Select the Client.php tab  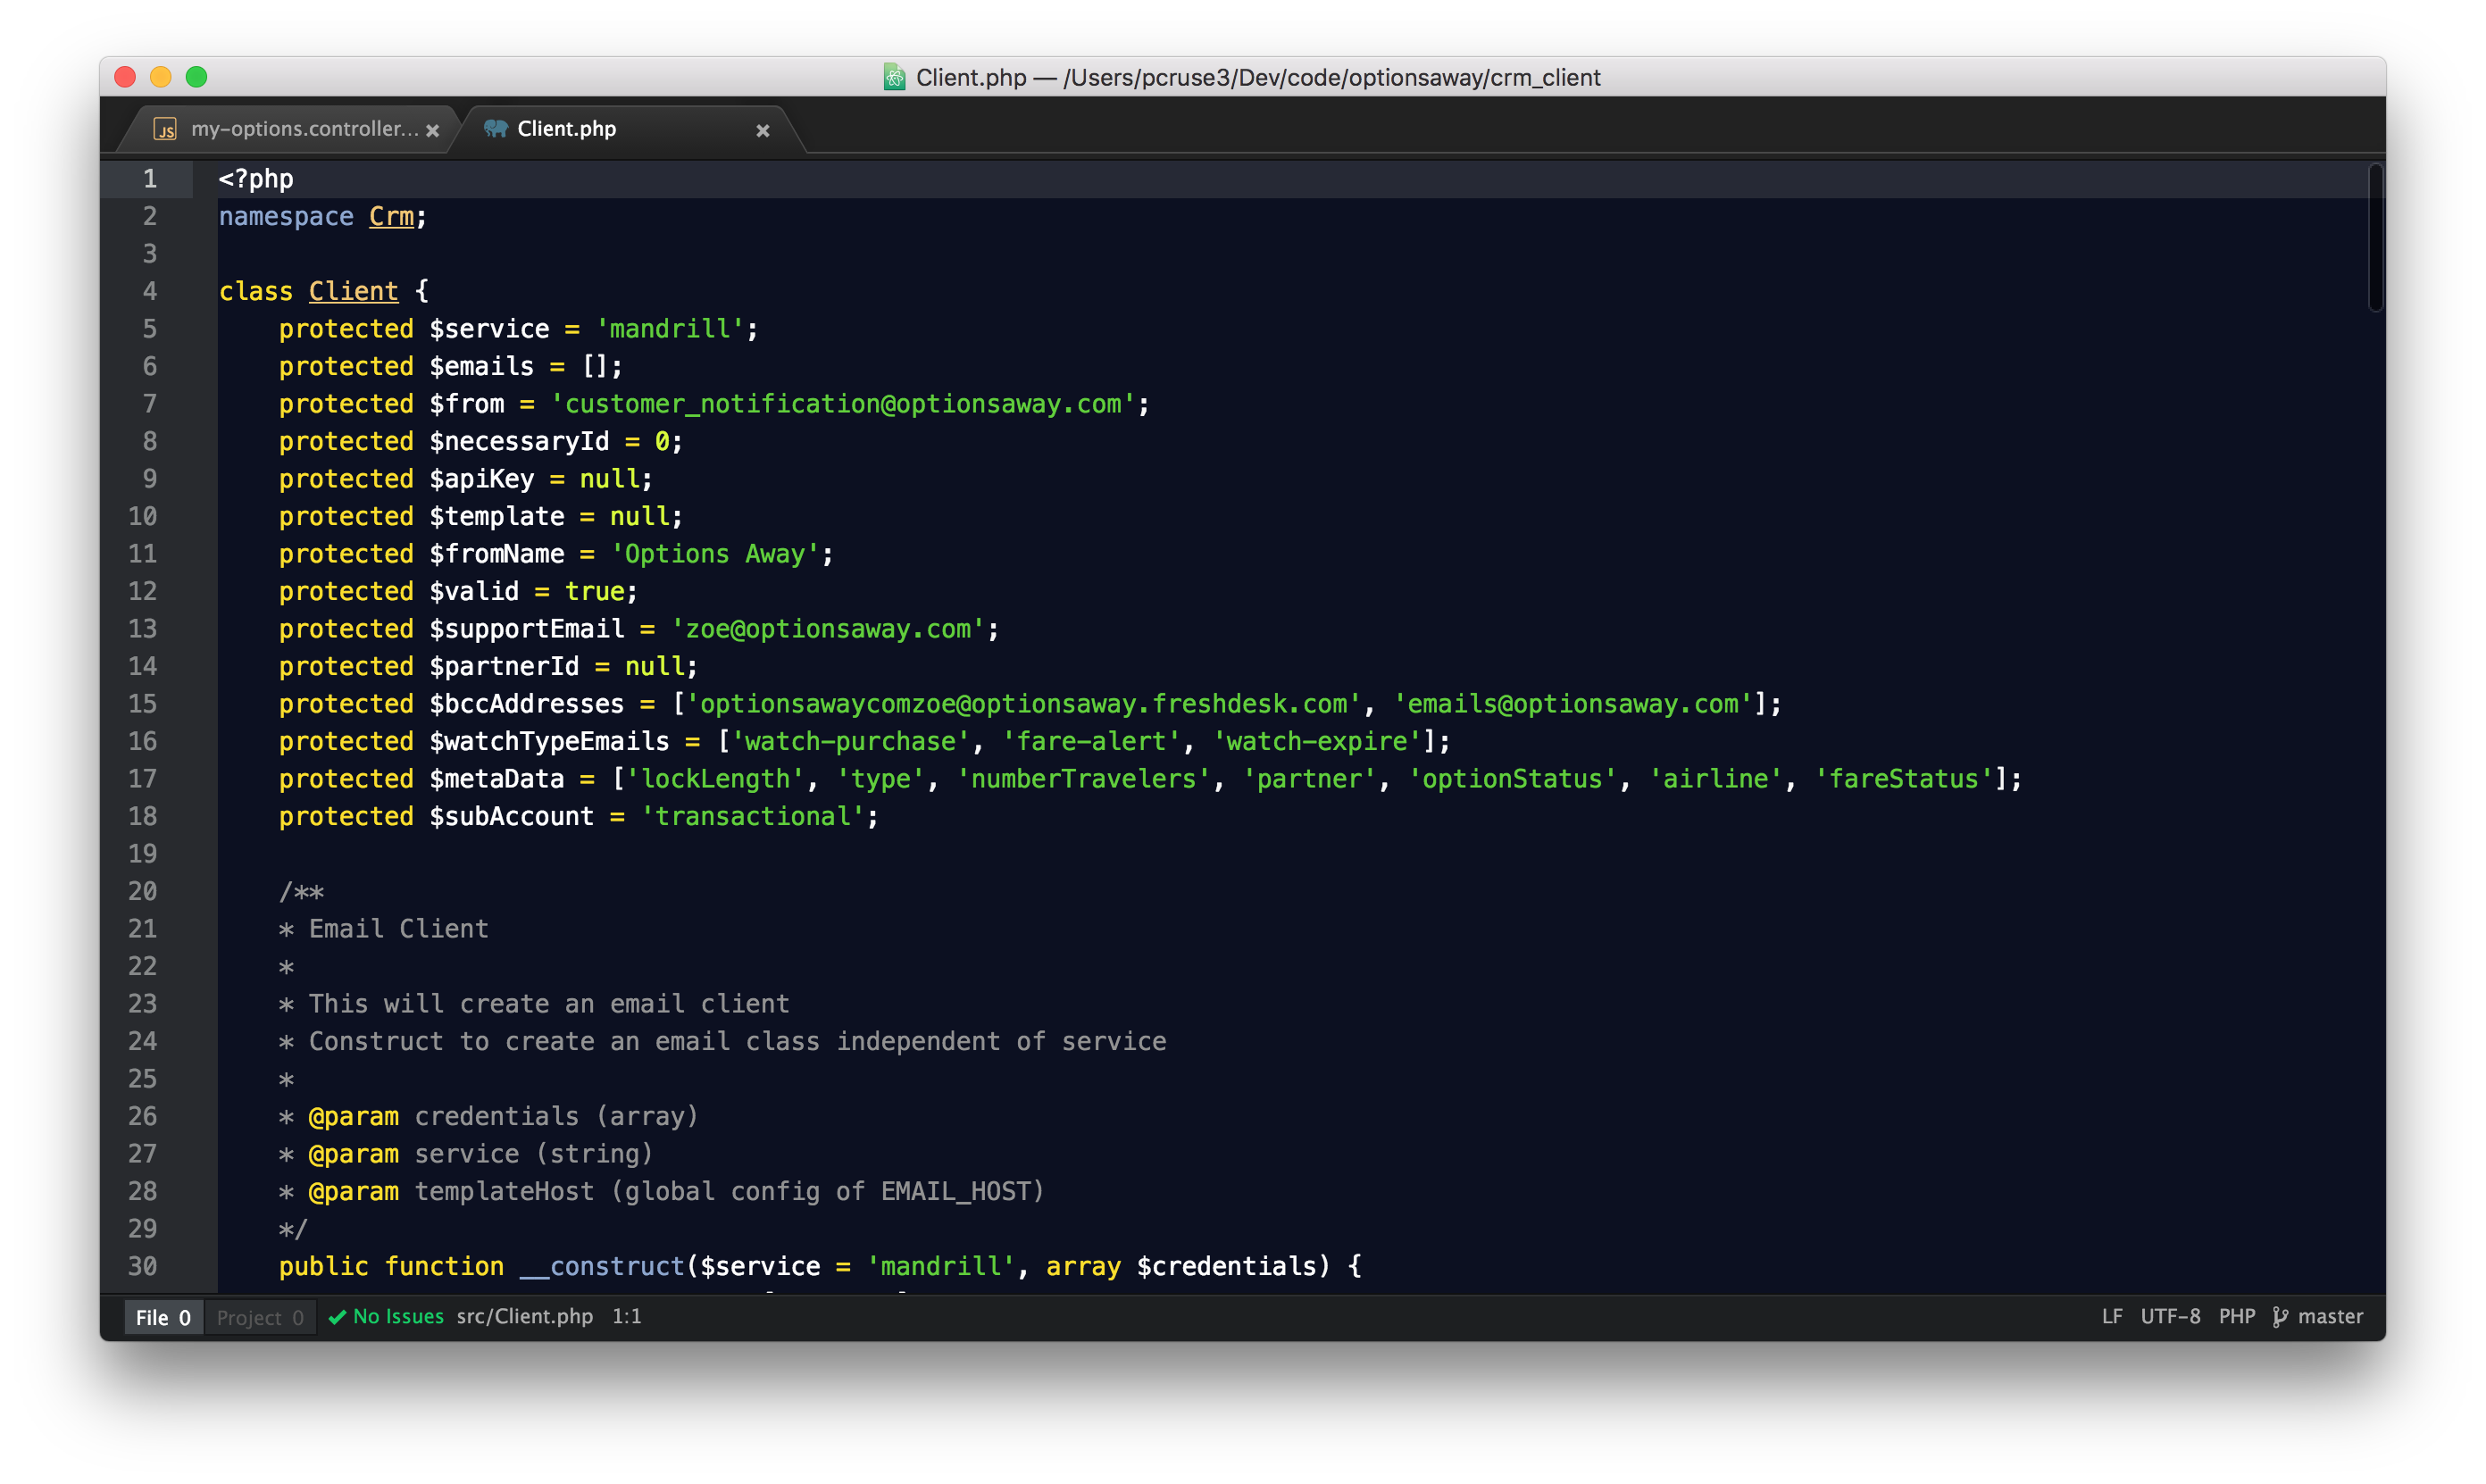[x=566, y=129]
